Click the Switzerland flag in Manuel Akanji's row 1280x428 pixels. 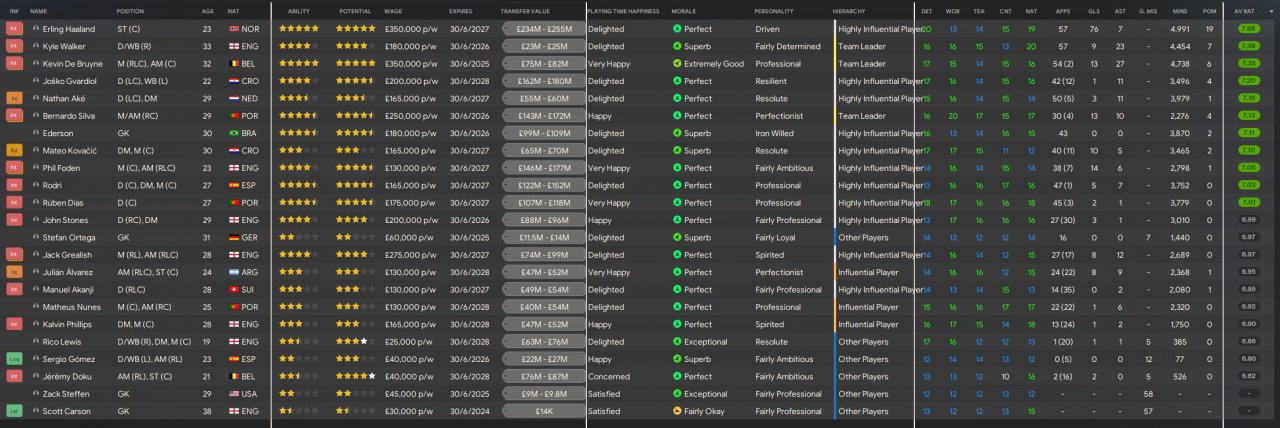[x=234, y=289]
